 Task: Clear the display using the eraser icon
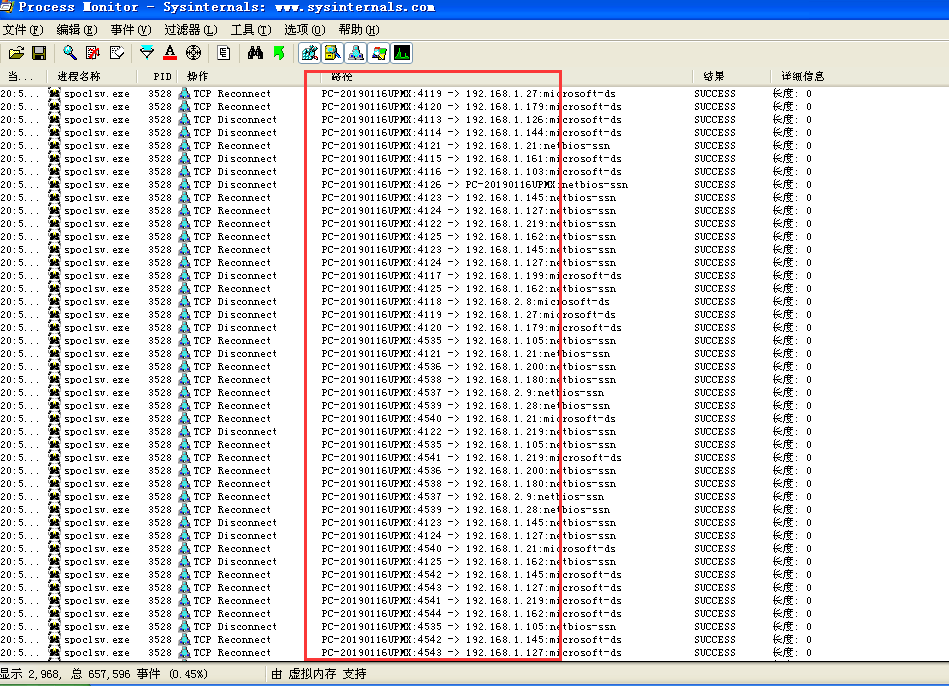coord(117,53)
